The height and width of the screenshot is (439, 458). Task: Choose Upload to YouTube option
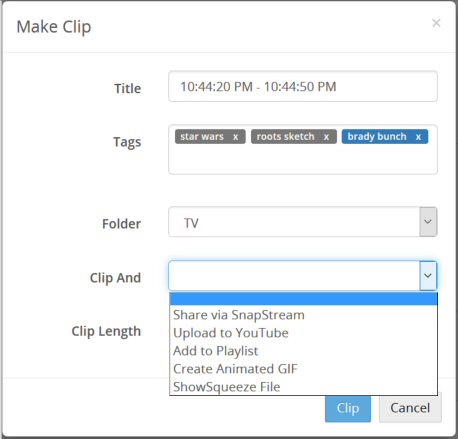click(303, 333)
